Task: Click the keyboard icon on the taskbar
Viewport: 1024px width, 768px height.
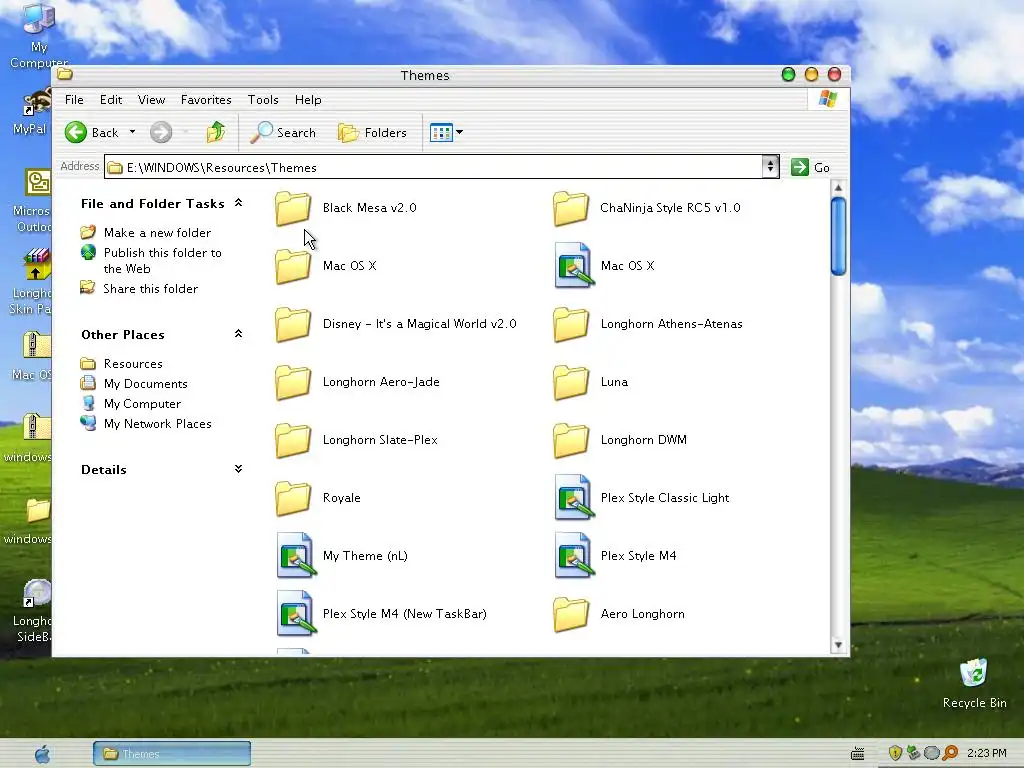Action: click(x=857, y=754)
